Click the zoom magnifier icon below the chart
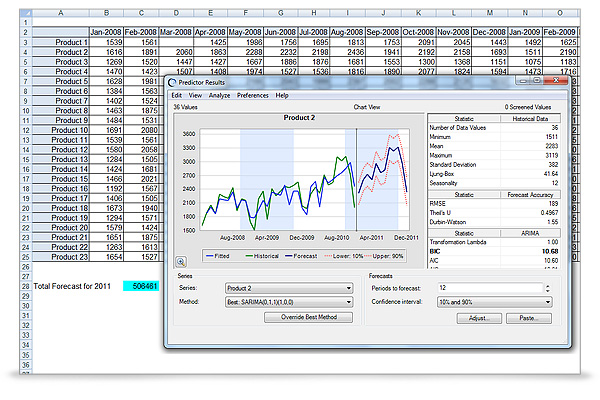The height and width of the screenshot is (400, 600). pyautogui.click(x=182, y=260)
